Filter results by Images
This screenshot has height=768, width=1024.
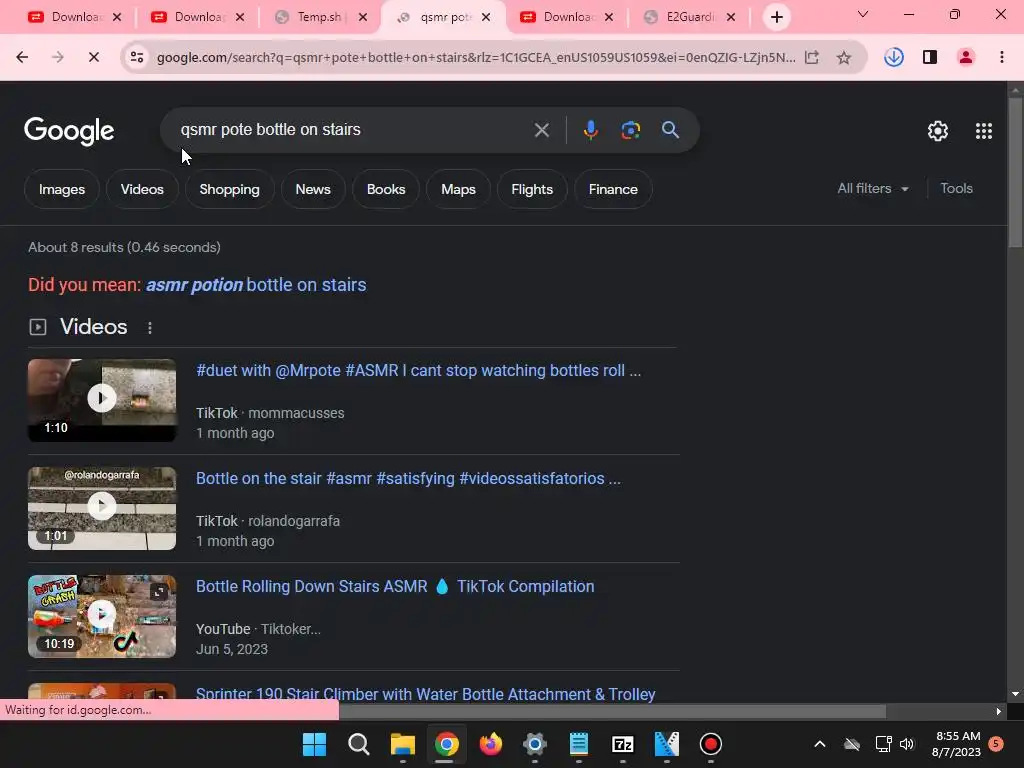point(62,189)
